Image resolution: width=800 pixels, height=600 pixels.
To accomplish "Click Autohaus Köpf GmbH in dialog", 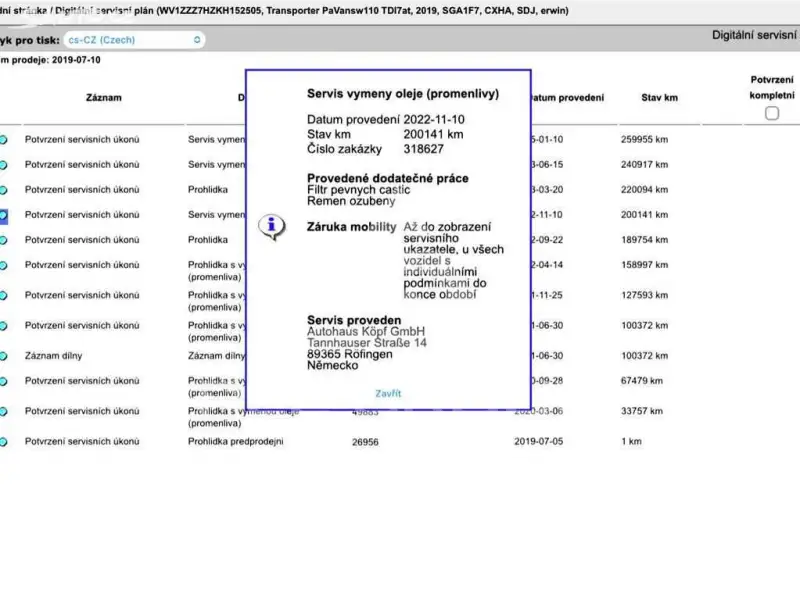I will pyautogui.click(x=366, y=332).
